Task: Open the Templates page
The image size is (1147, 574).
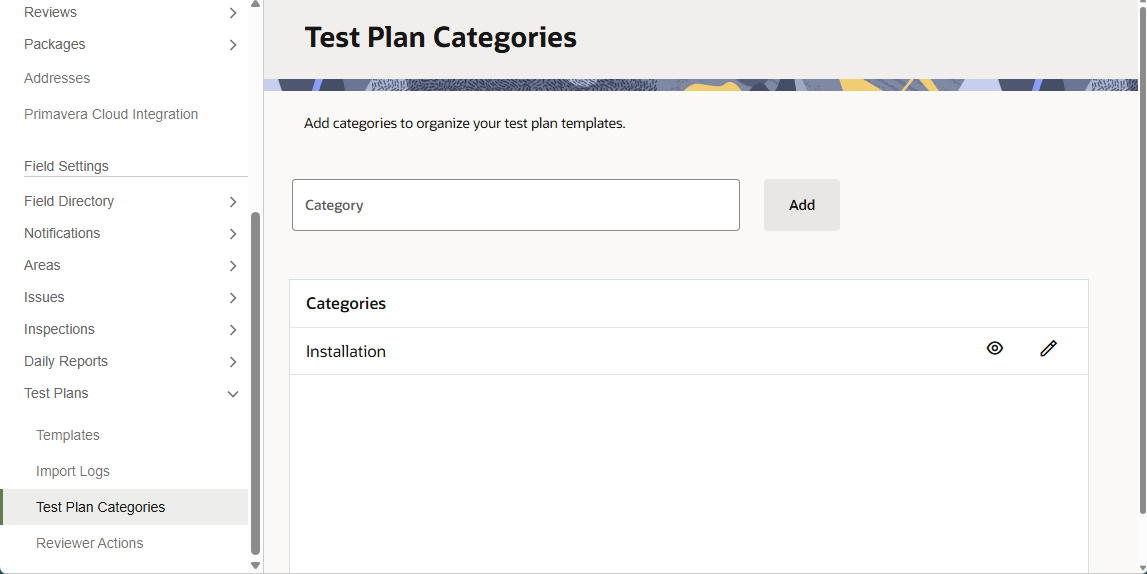Action: [68, 435]
